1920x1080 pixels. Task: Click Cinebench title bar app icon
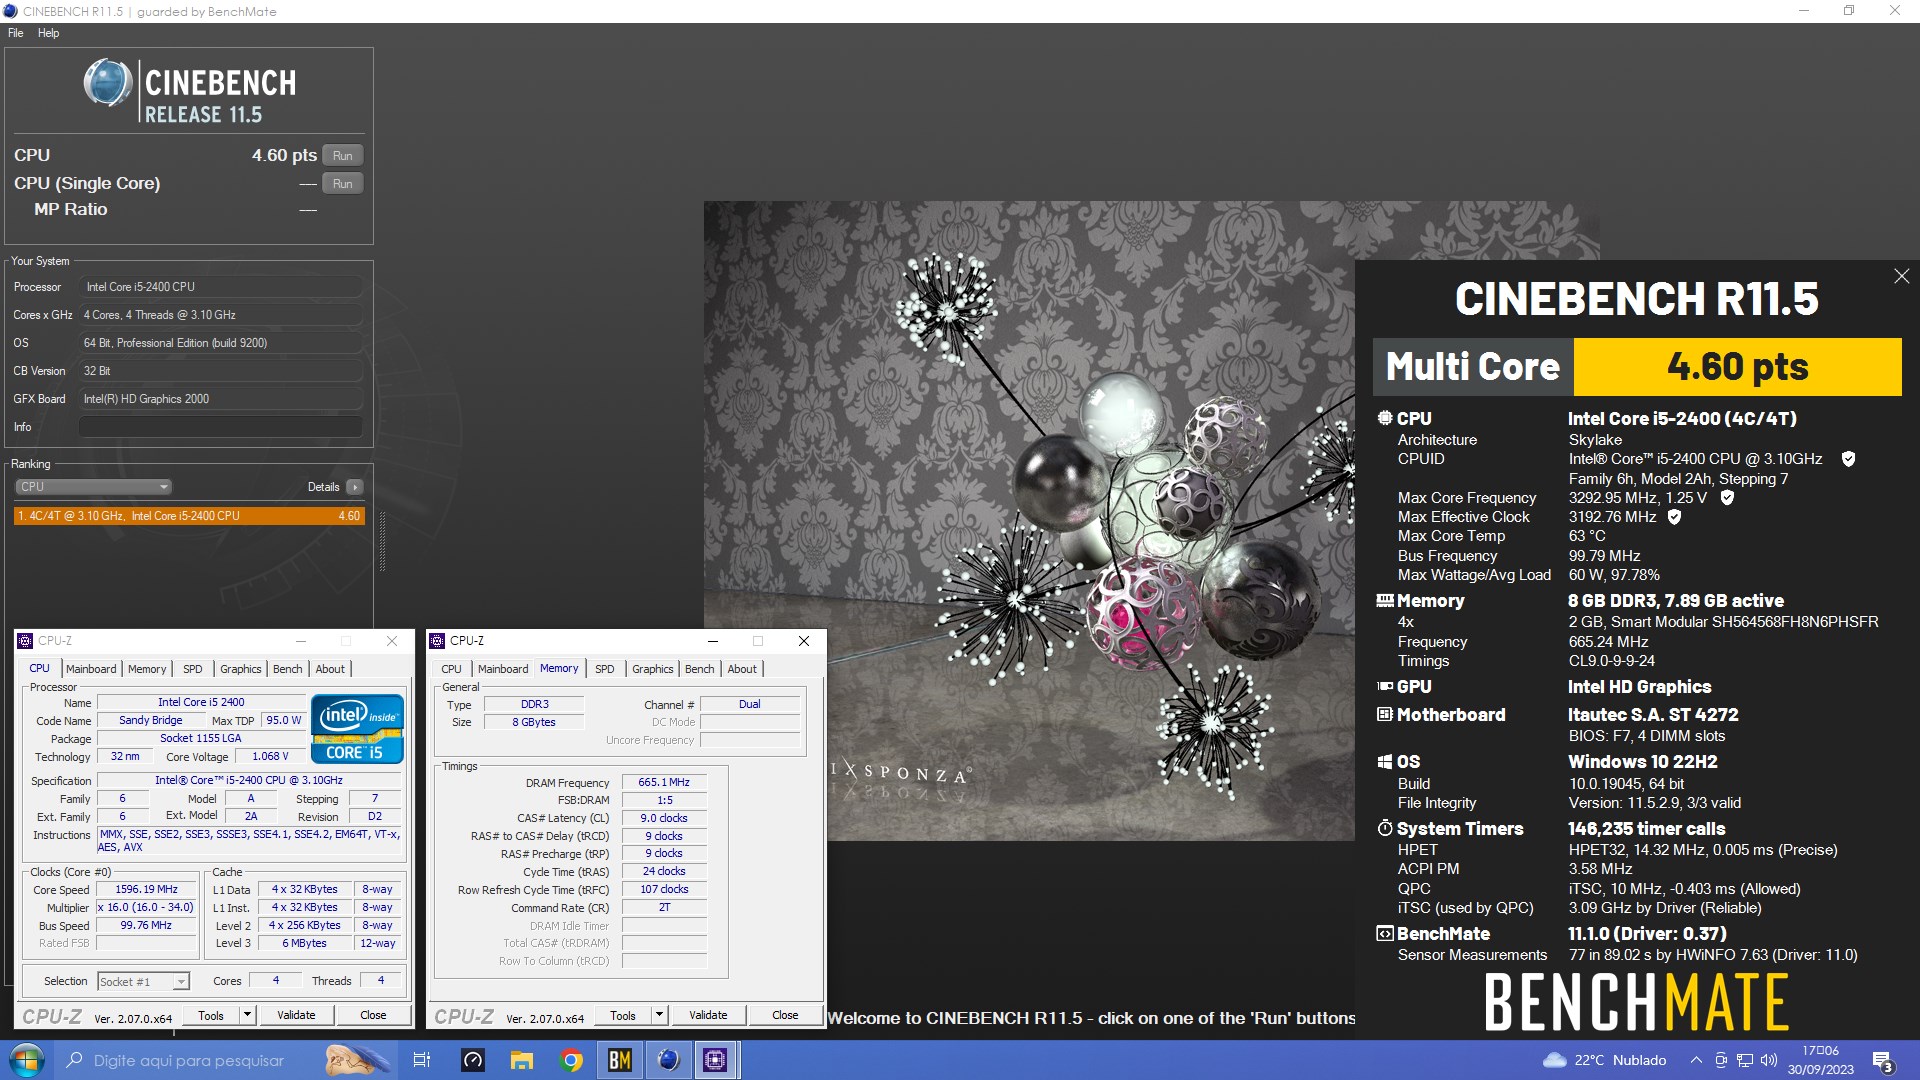pyautogui.click(x=11, y=11)
